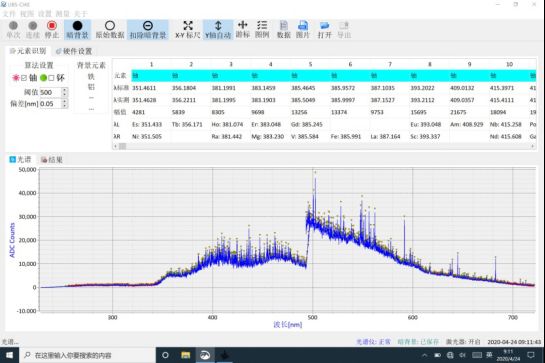Open the Windows Start menu
The image size is (545, 363).
(x=9, y=355)
